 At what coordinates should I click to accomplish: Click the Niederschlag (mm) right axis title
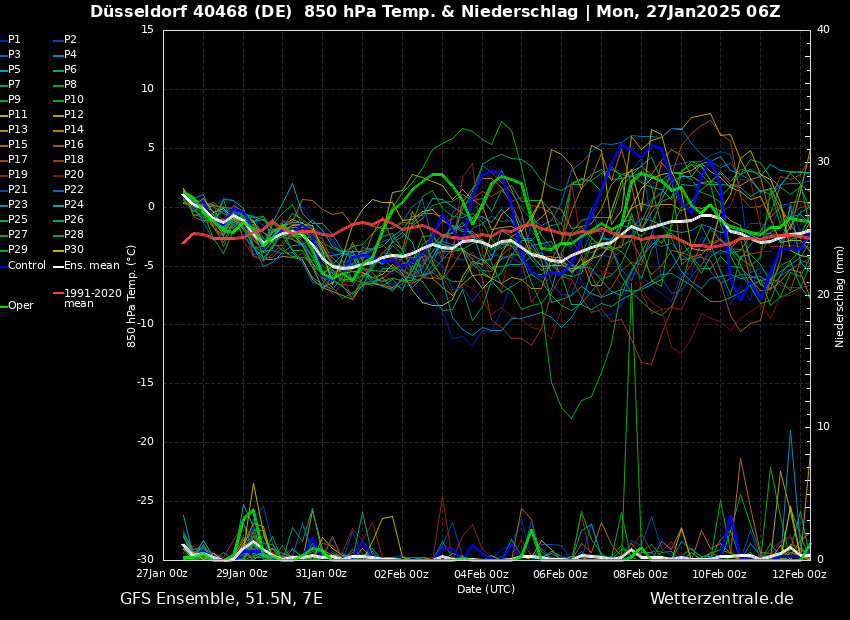840,295
